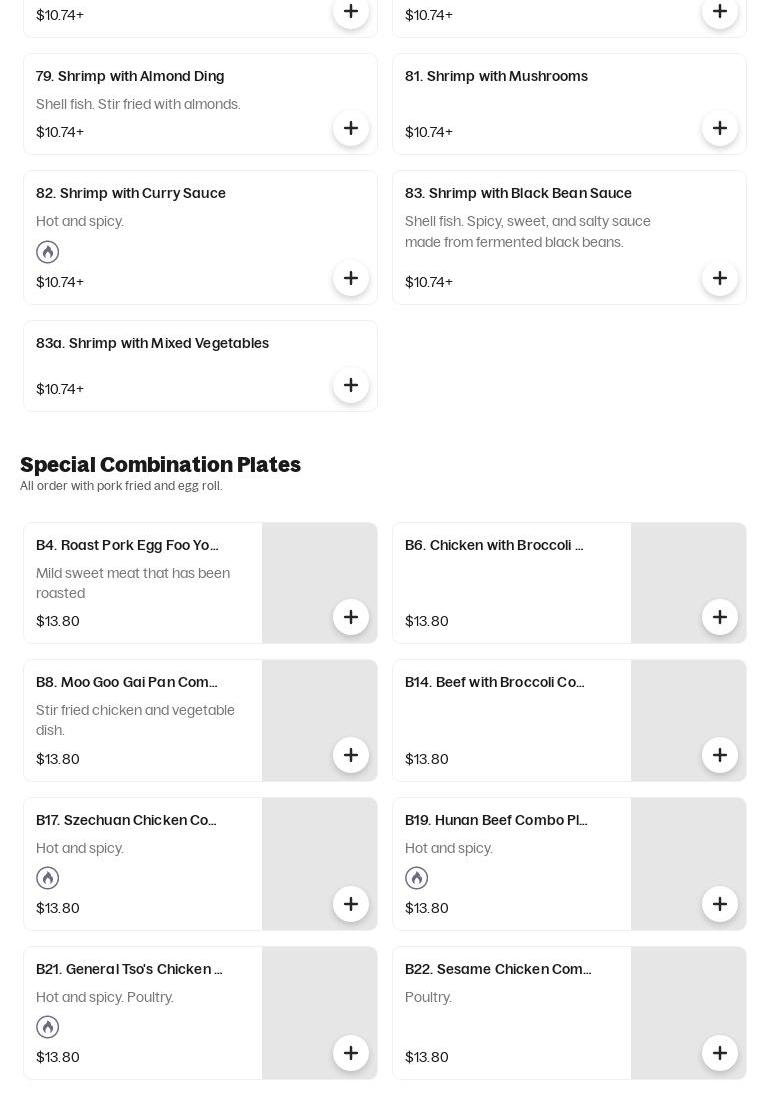
Task: Click plus icon for Shrimp with Curry Sauce
Action: coord(351,278)
